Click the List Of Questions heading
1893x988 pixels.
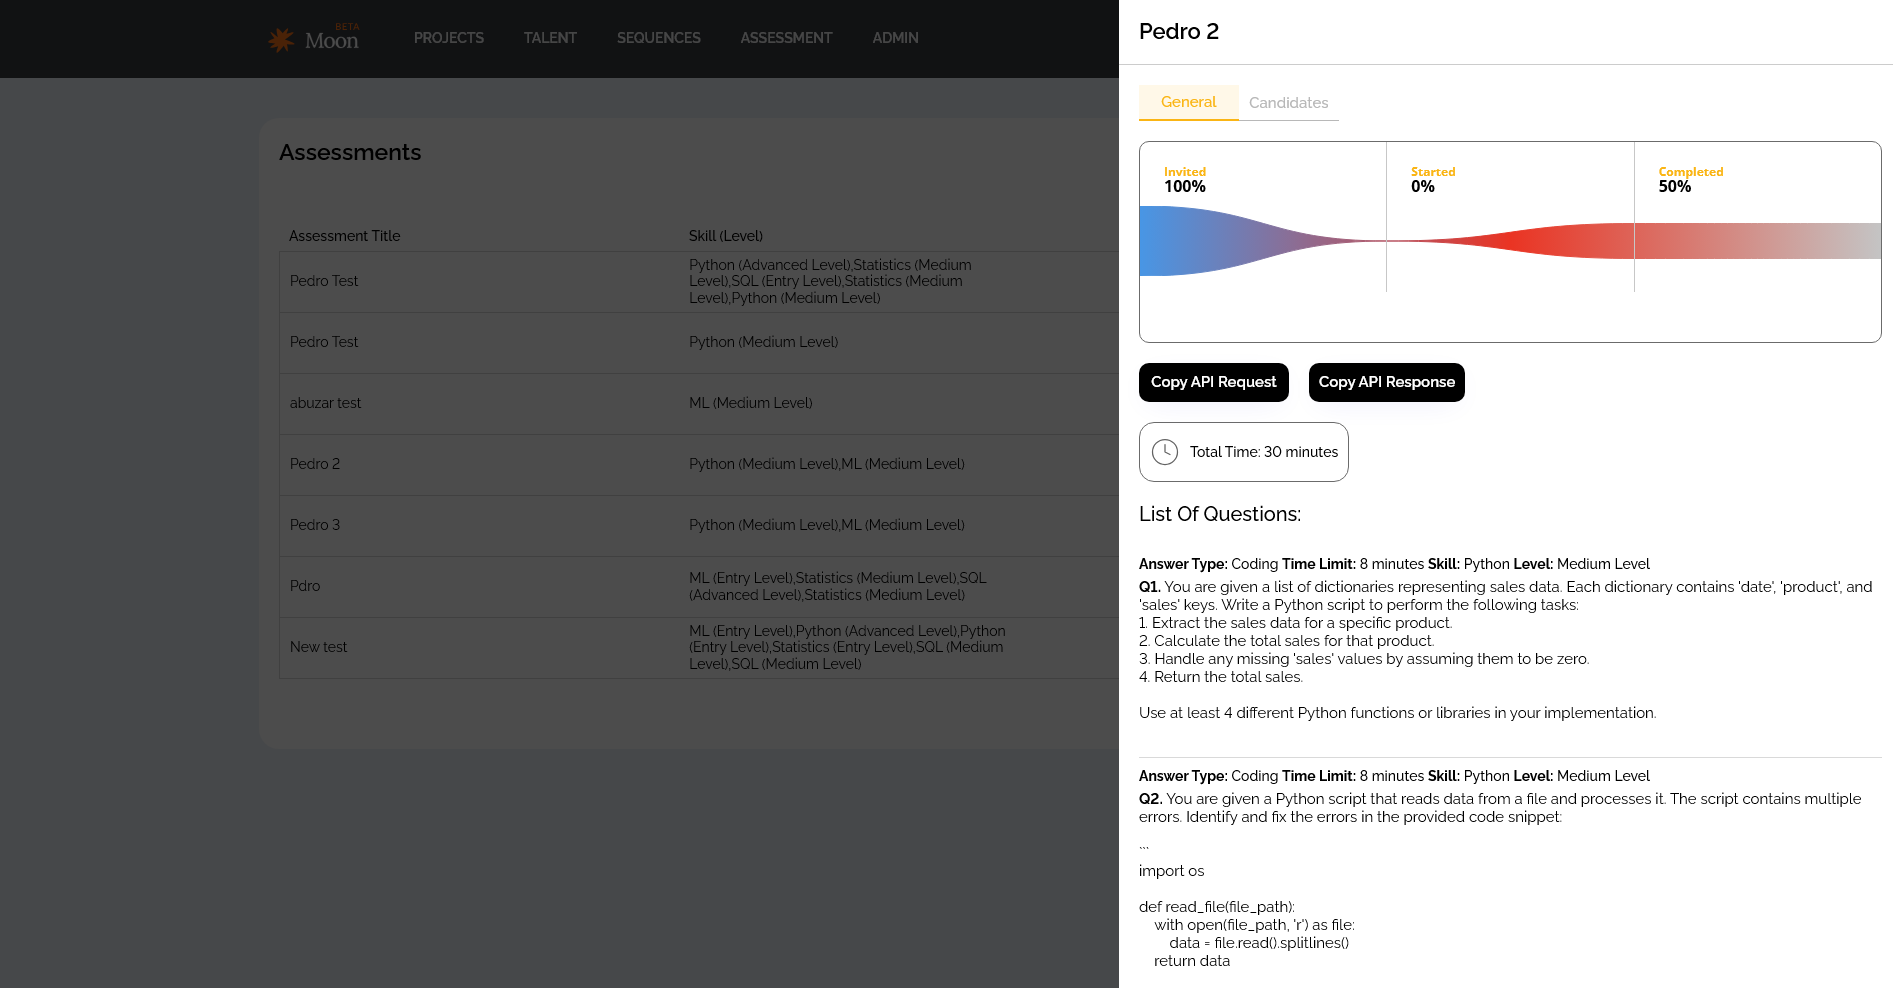point(1220,514)
